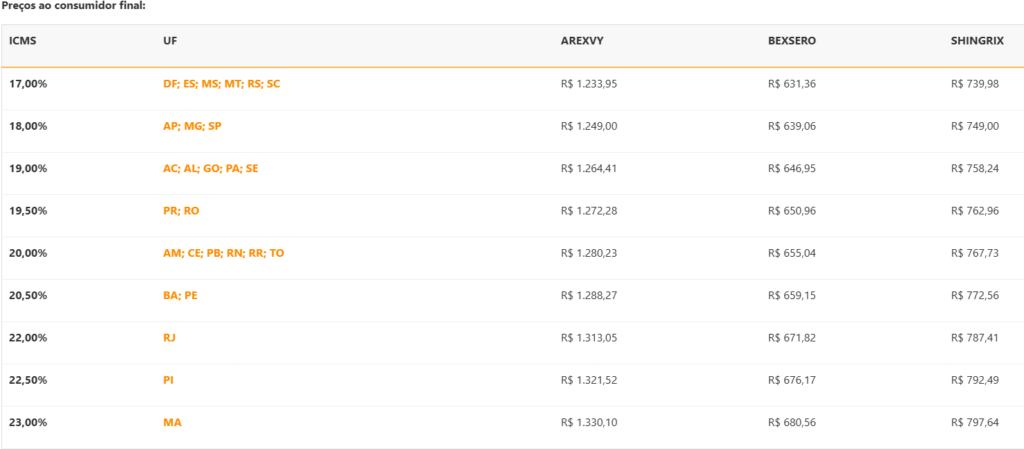
Task: Click the 'BA; PE' states link
Action: click(x=180, y=296)
